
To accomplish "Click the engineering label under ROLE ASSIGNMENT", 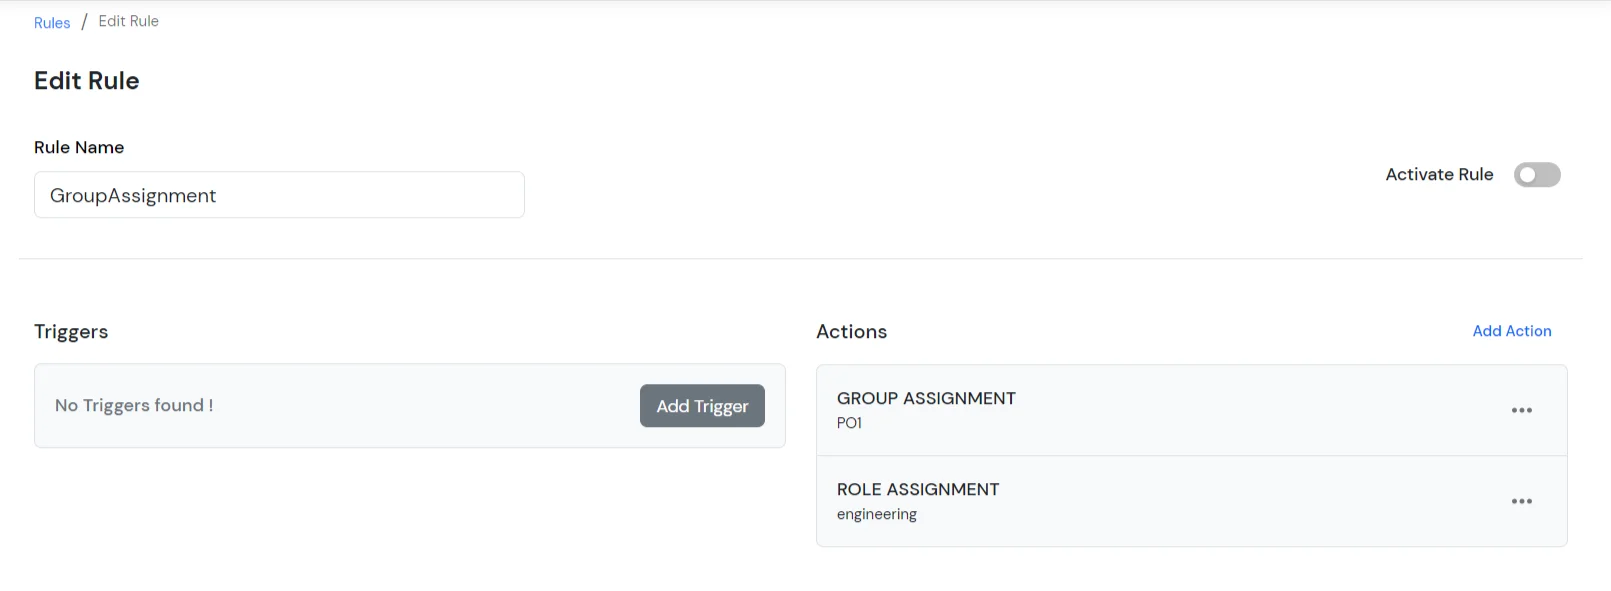I will pyautogui.click(x=877, y=513).
